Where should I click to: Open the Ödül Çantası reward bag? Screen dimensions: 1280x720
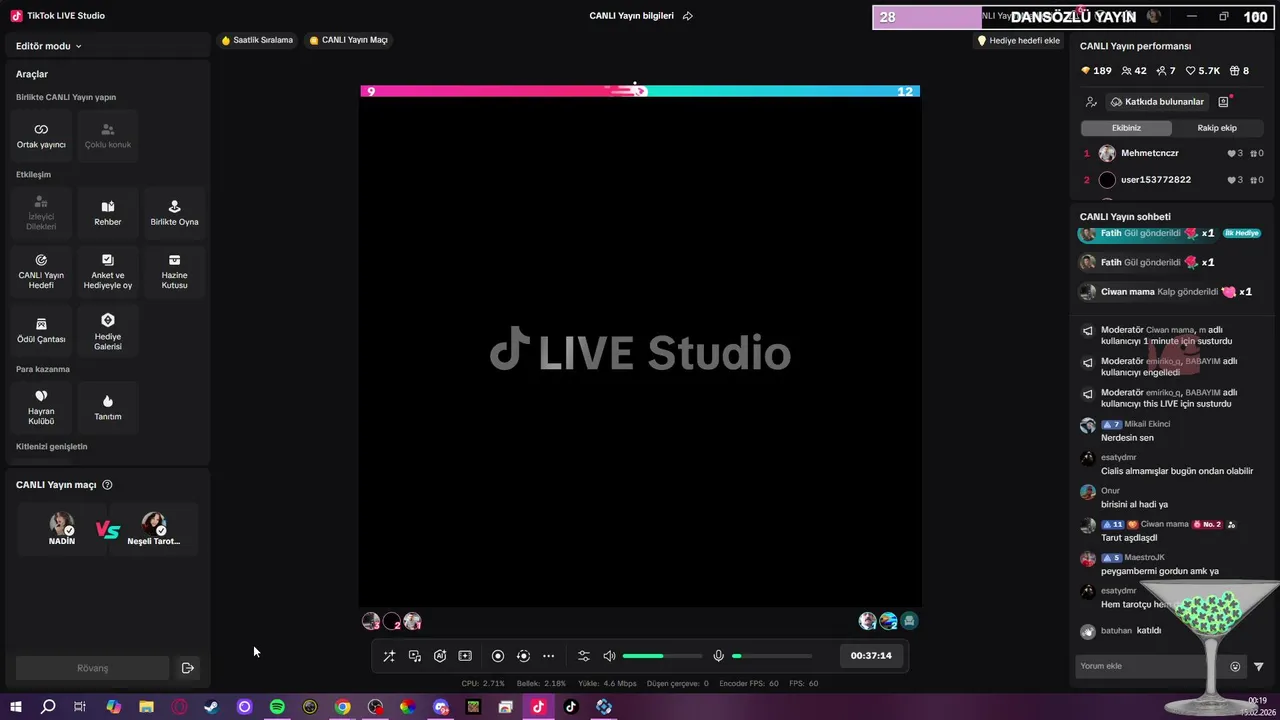point(41,331)
